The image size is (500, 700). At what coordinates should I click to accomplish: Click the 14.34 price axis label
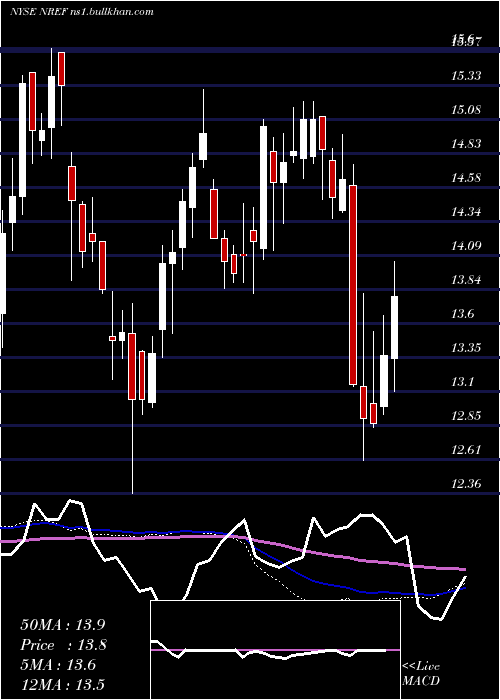pos(466,212)
